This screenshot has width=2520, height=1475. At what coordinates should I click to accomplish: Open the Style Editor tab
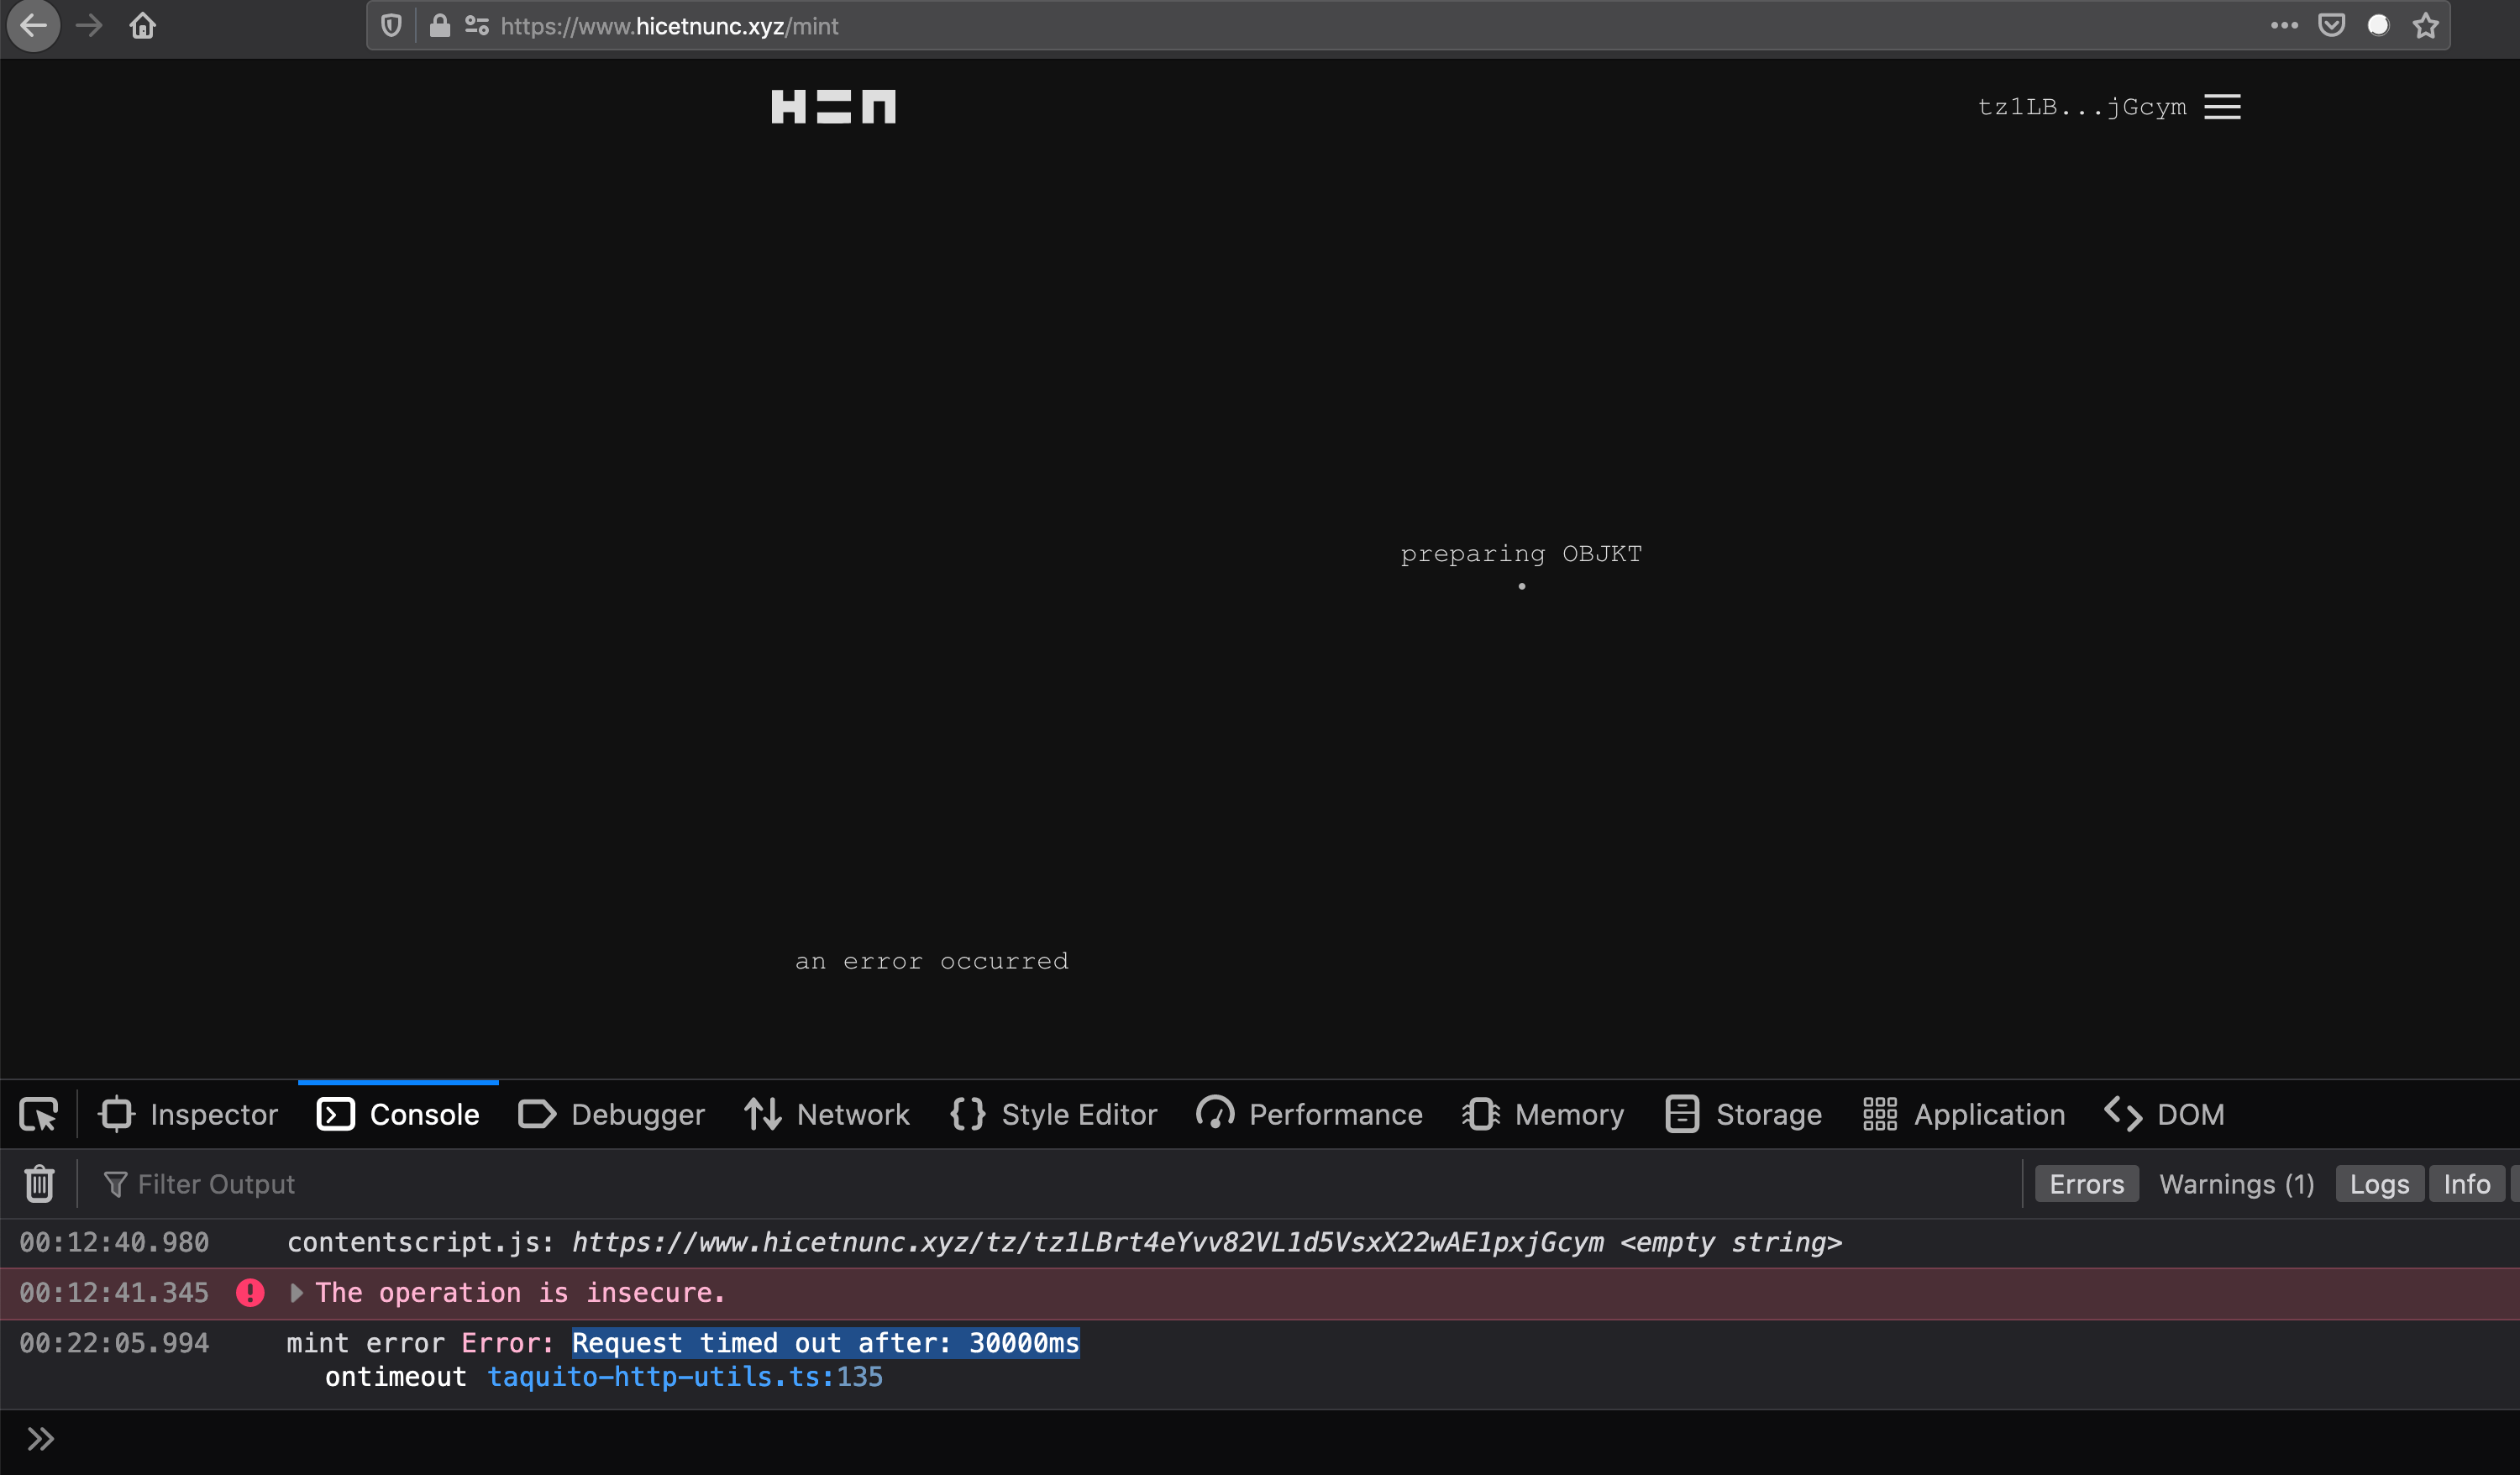coord(1054,1114)
